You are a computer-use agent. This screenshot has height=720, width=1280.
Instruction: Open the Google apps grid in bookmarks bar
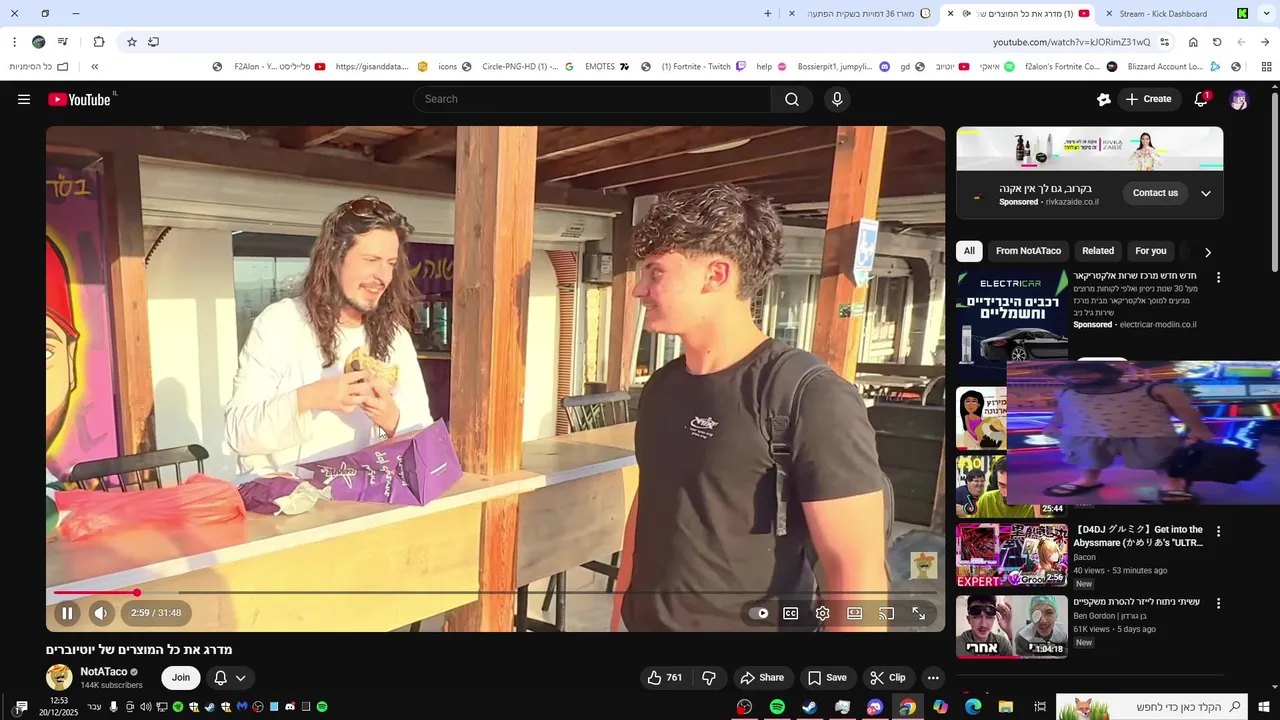1266,67
